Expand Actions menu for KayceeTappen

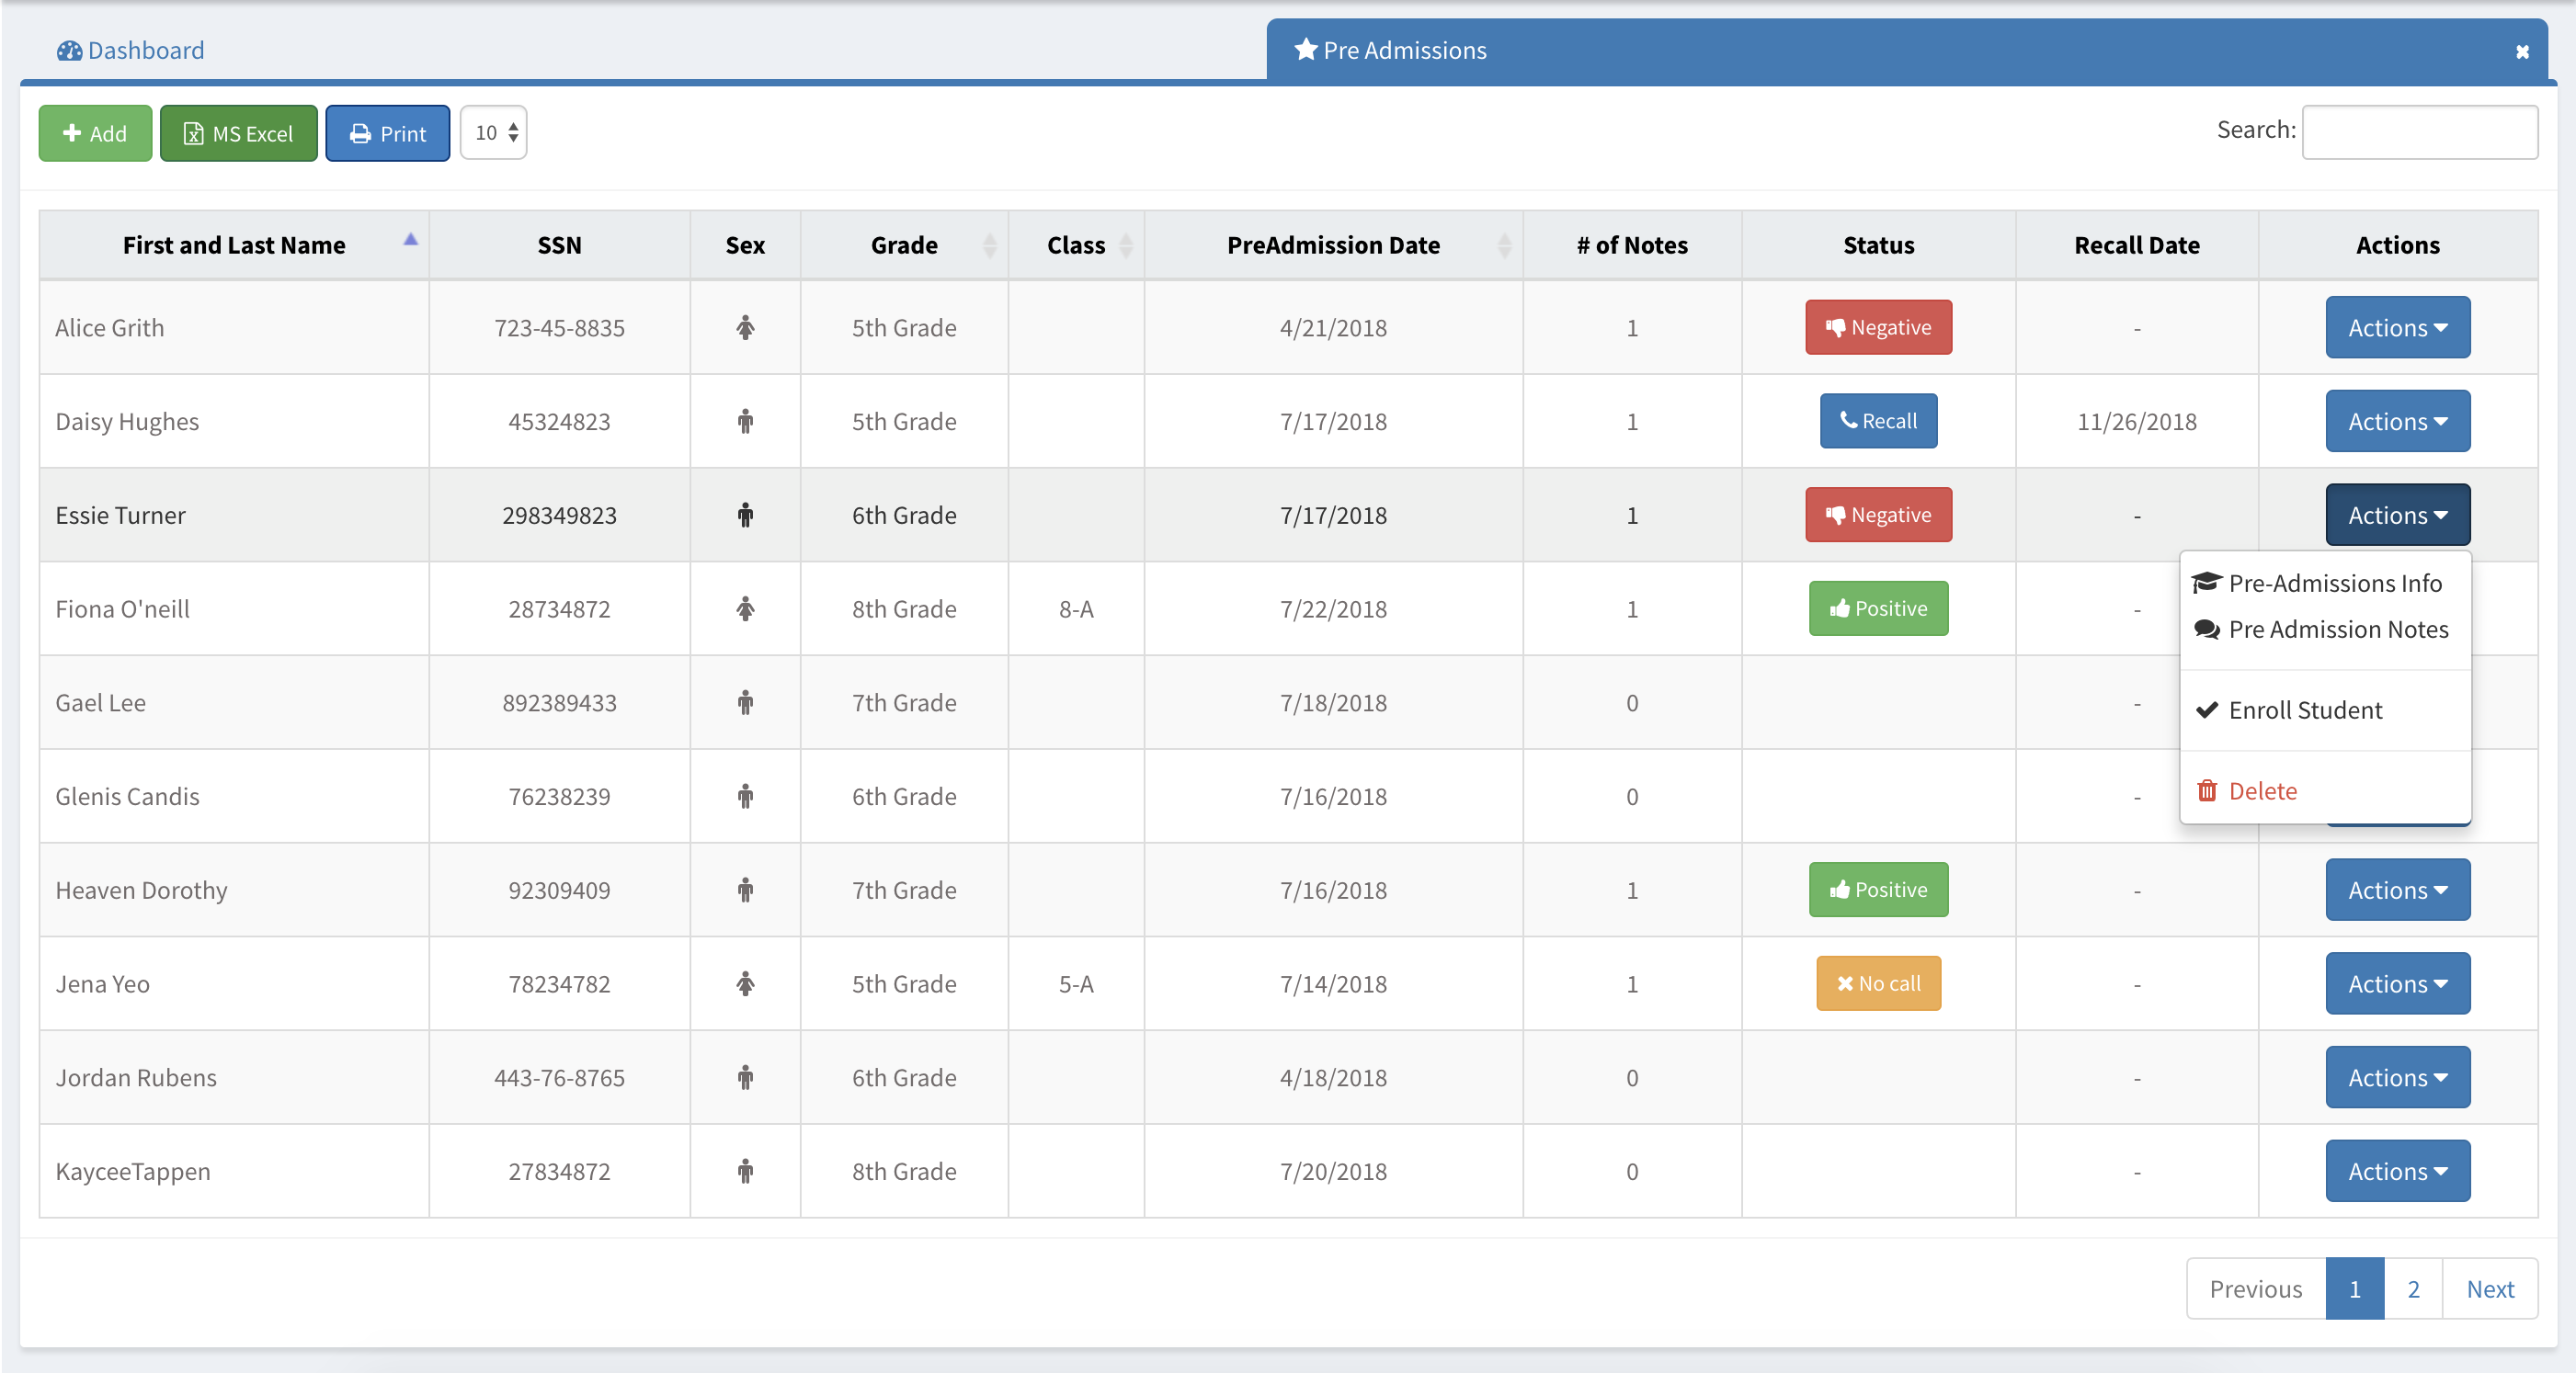pyautogui.click(x=2397, y=1171)
